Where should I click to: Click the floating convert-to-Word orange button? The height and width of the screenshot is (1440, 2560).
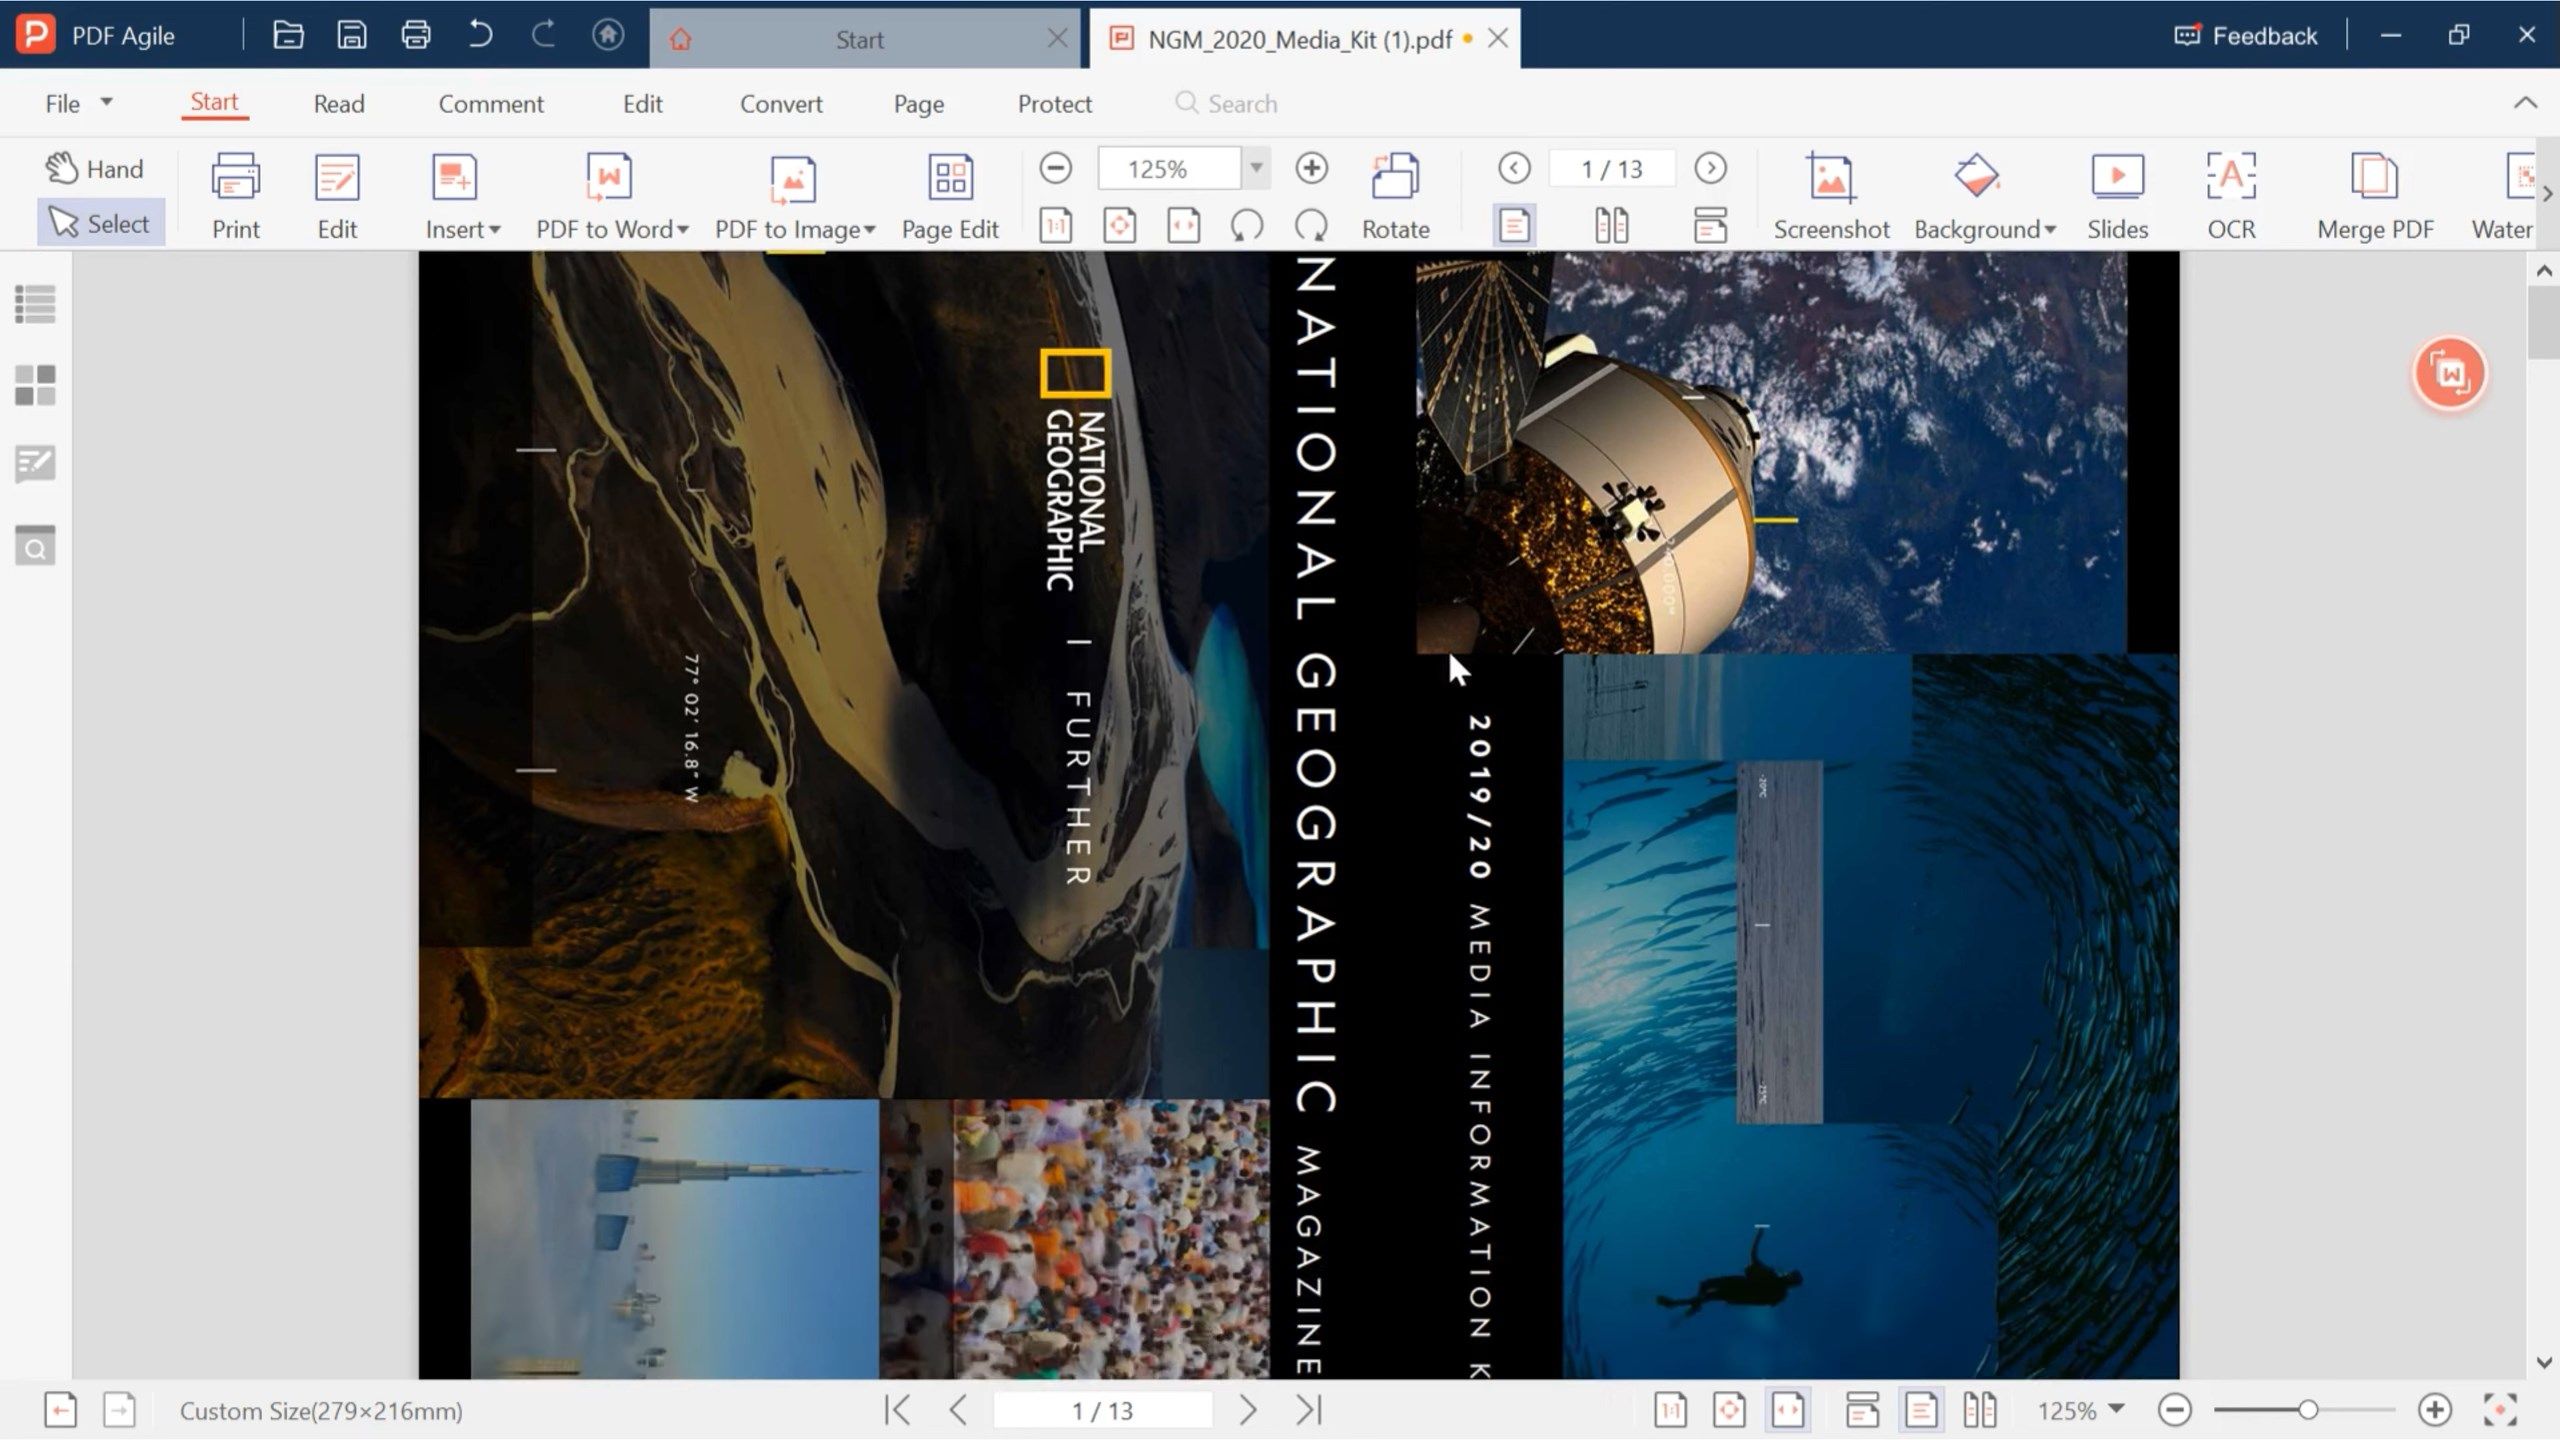2449,374
